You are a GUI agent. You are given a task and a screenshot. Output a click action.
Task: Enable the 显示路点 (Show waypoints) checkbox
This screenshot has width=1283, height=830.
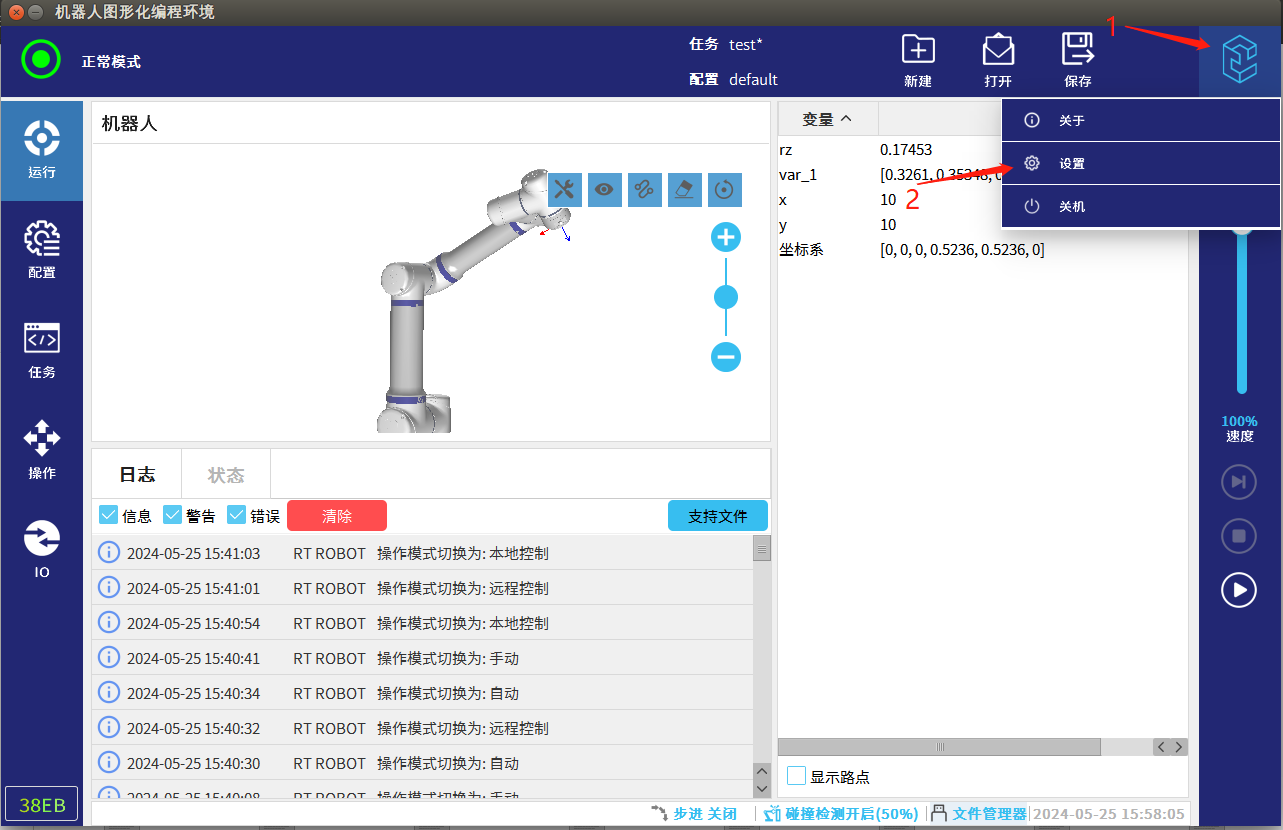tap(797, 776)
